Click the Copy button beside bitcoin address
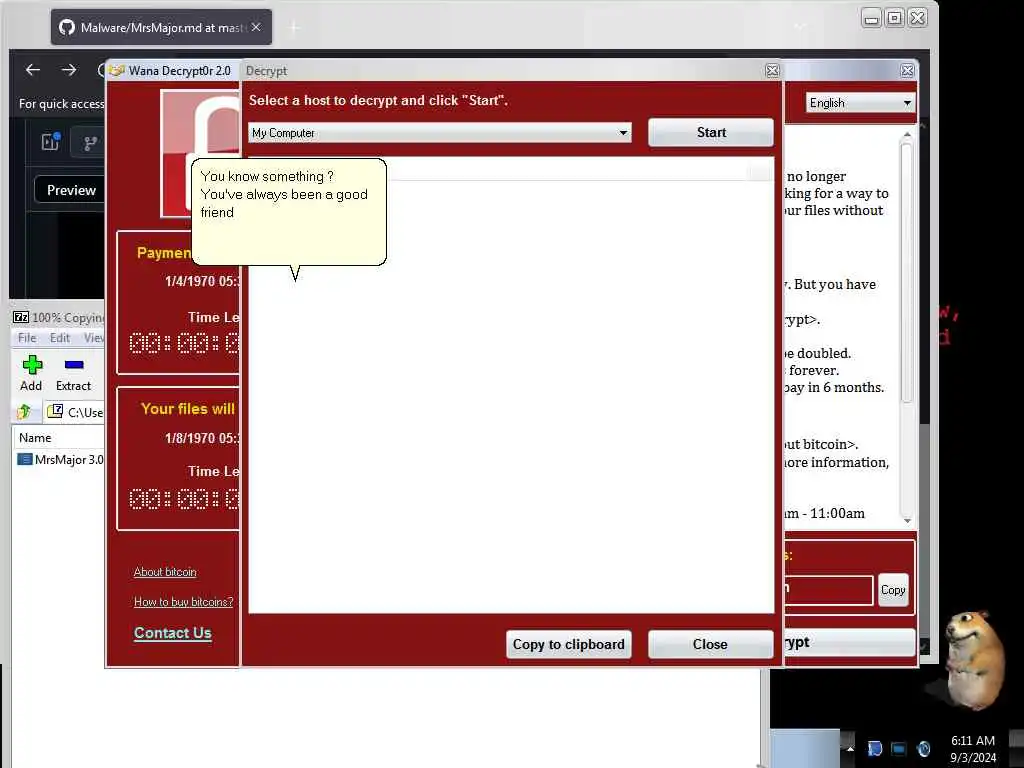The width and height of the screenshot is (1024, 768). pos(893,590)
